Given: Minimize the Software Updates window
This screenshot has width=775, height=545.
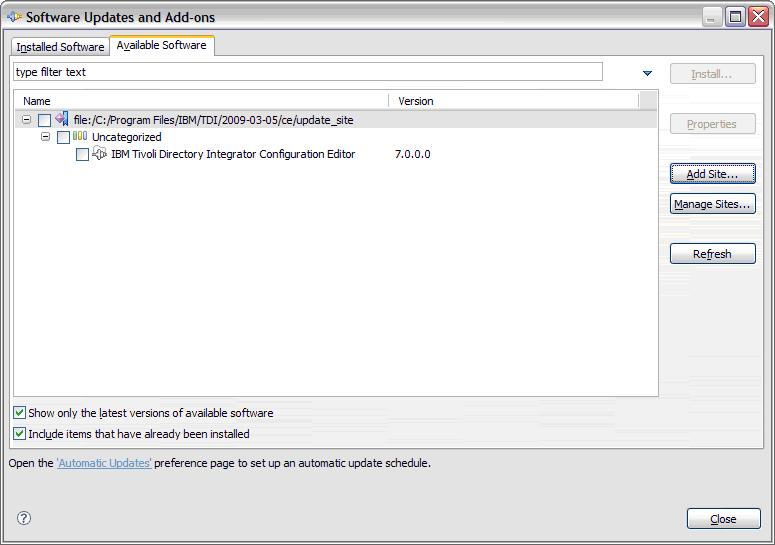Looking at the screenshot, I should [x=712, y=17].
